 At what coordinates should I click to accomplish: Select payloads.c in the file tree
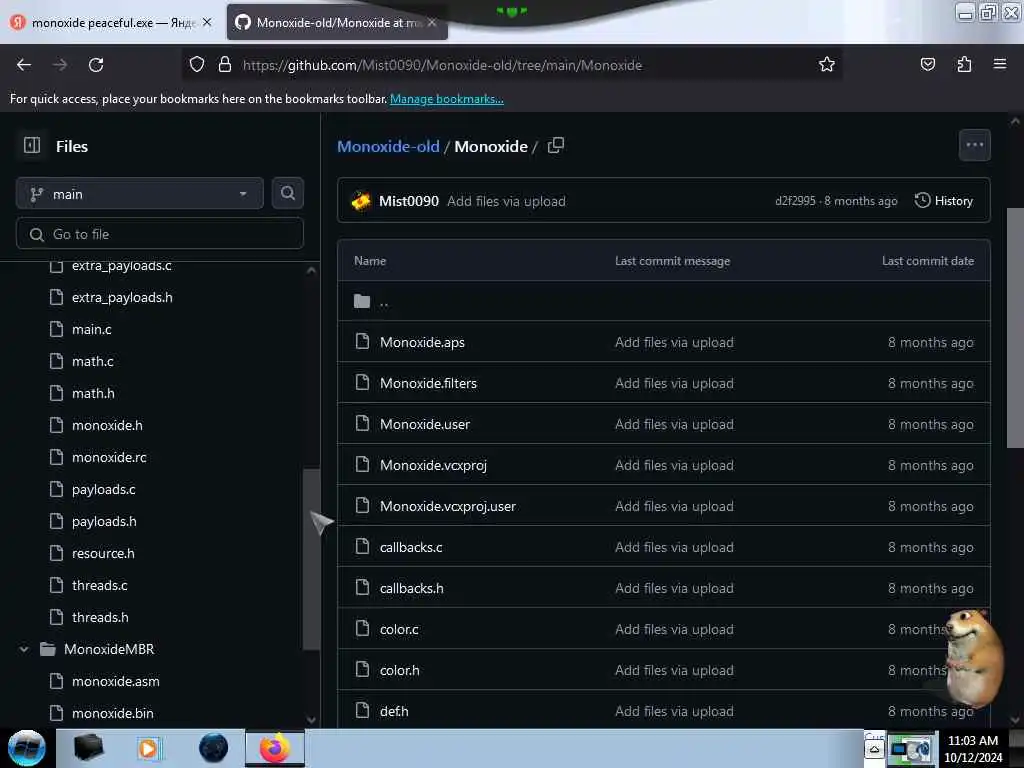104,489
